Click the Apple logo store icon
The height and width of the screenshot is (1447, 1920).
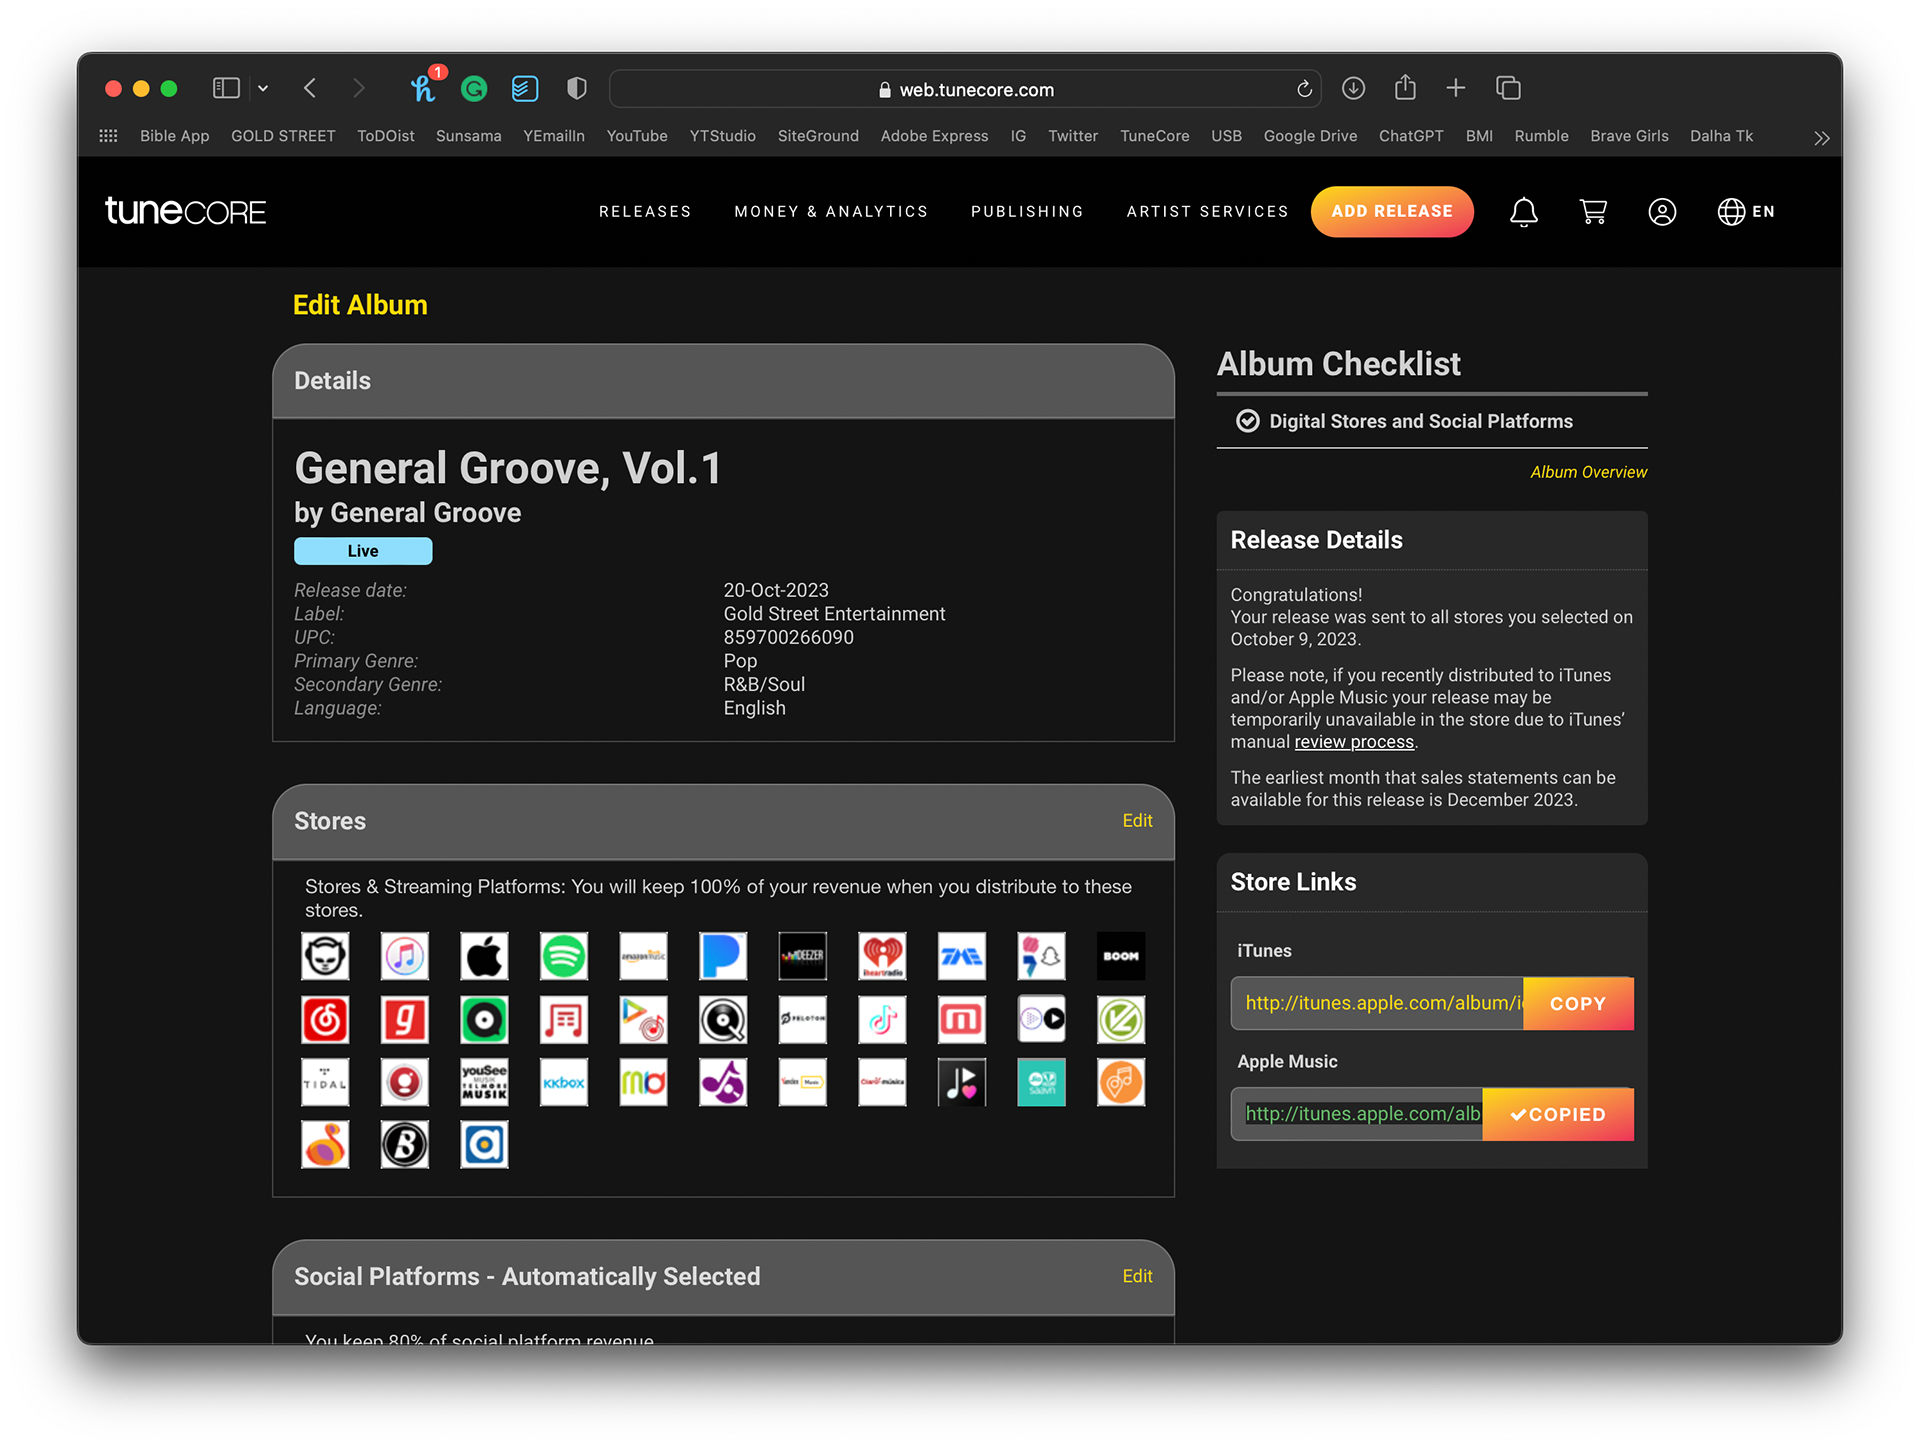[x=484, y=956]
